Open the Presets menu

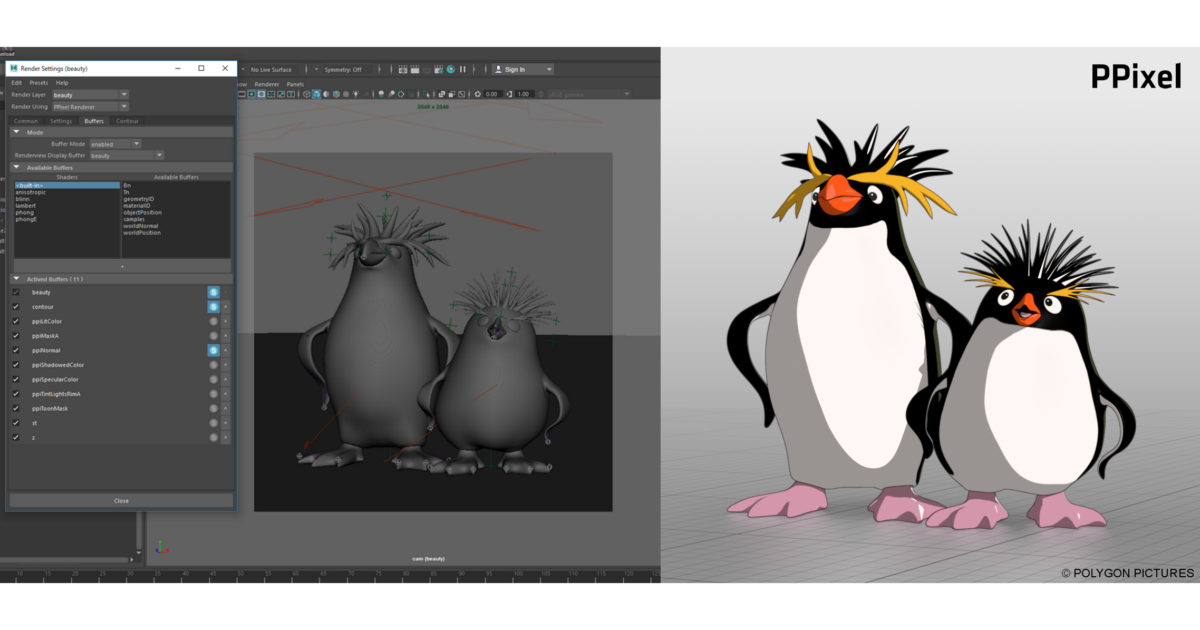pos(38,83)
